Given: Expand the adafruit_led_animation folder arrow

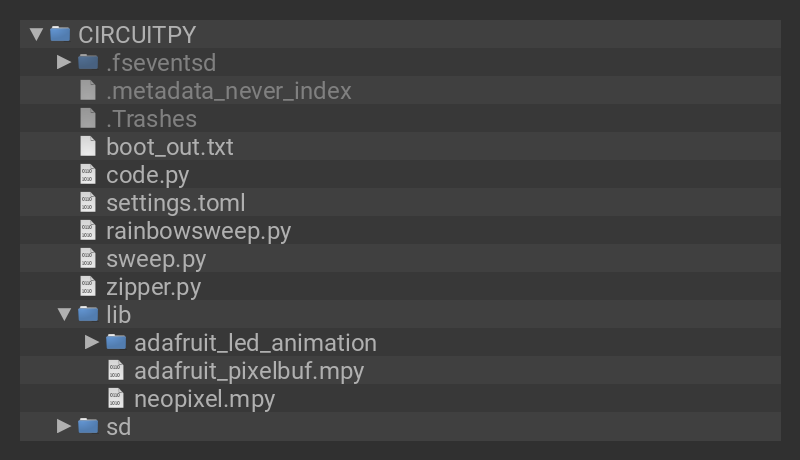Looking at the screenshot, I should (x=92, y=343).
